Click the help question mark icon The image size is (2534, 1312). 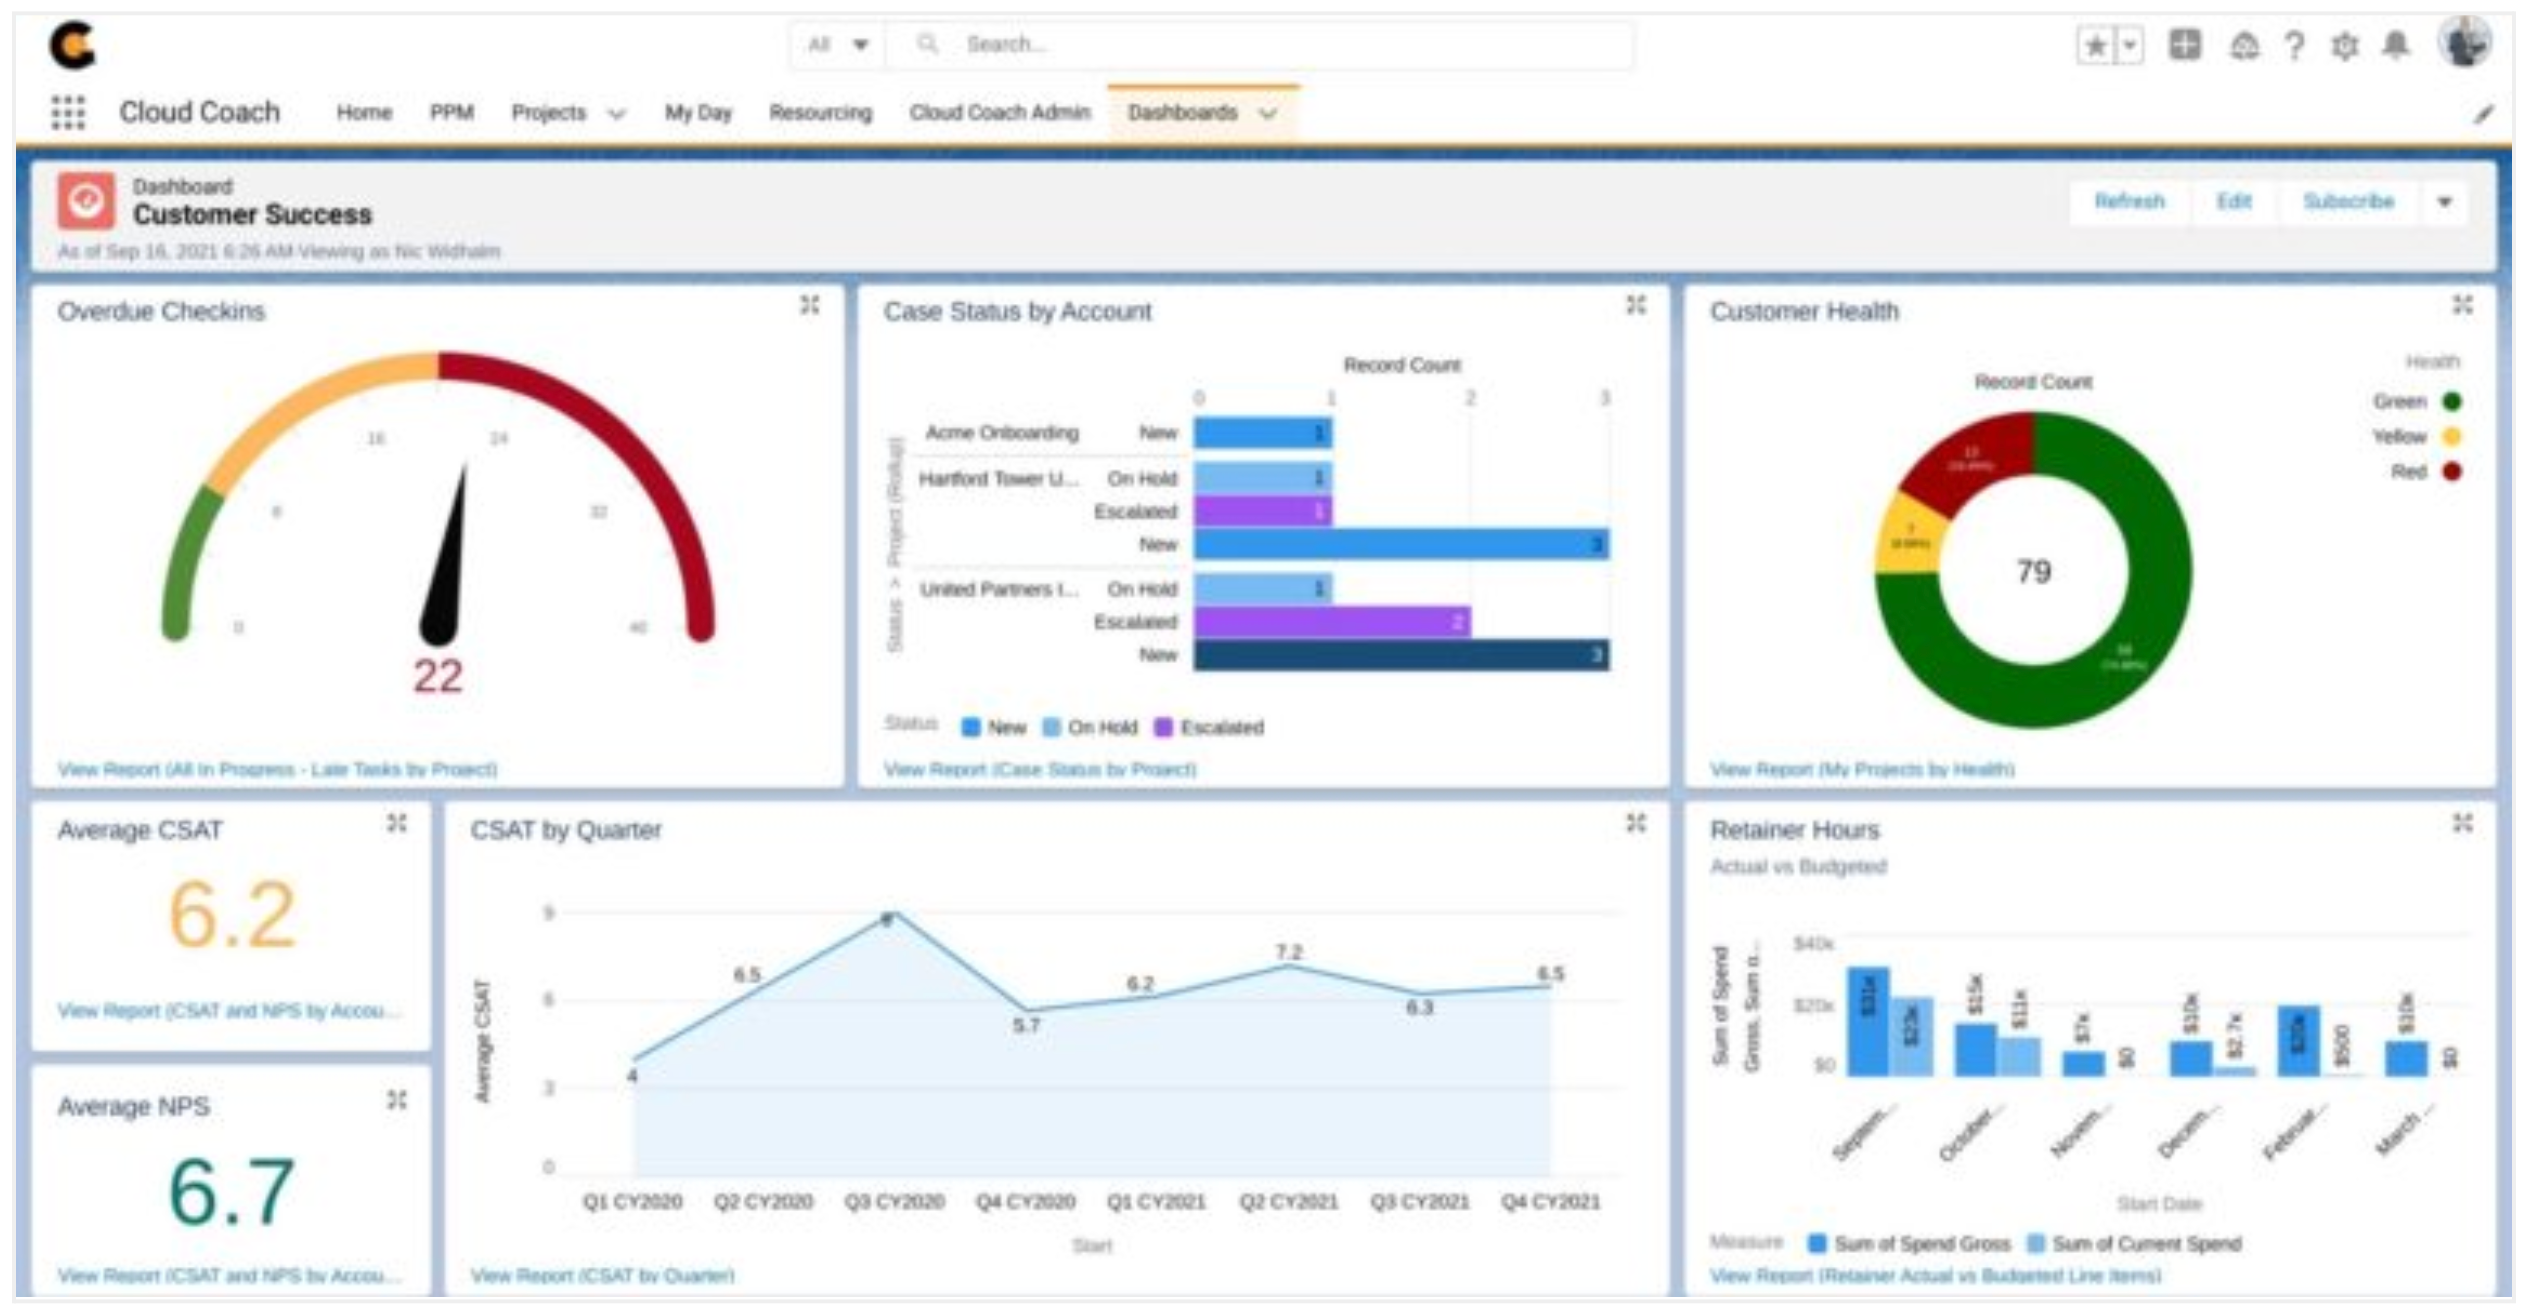[2294, 45]
